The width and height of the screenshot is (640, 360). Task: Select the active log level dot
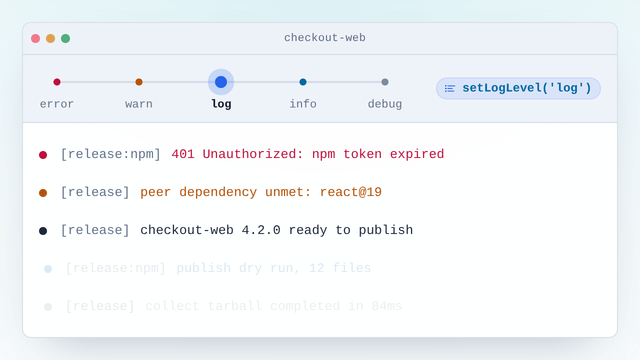click(x=221, y=82)
